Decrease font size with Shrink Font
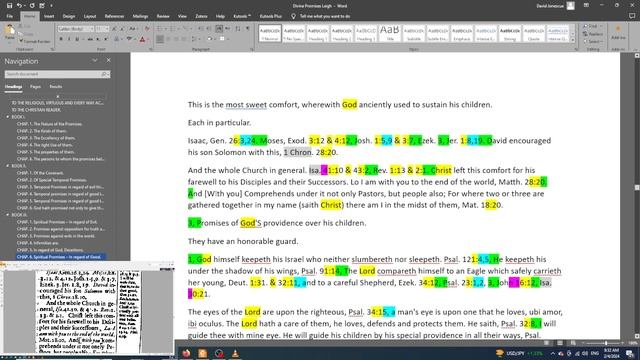640x360 pixels. (122, 29)
